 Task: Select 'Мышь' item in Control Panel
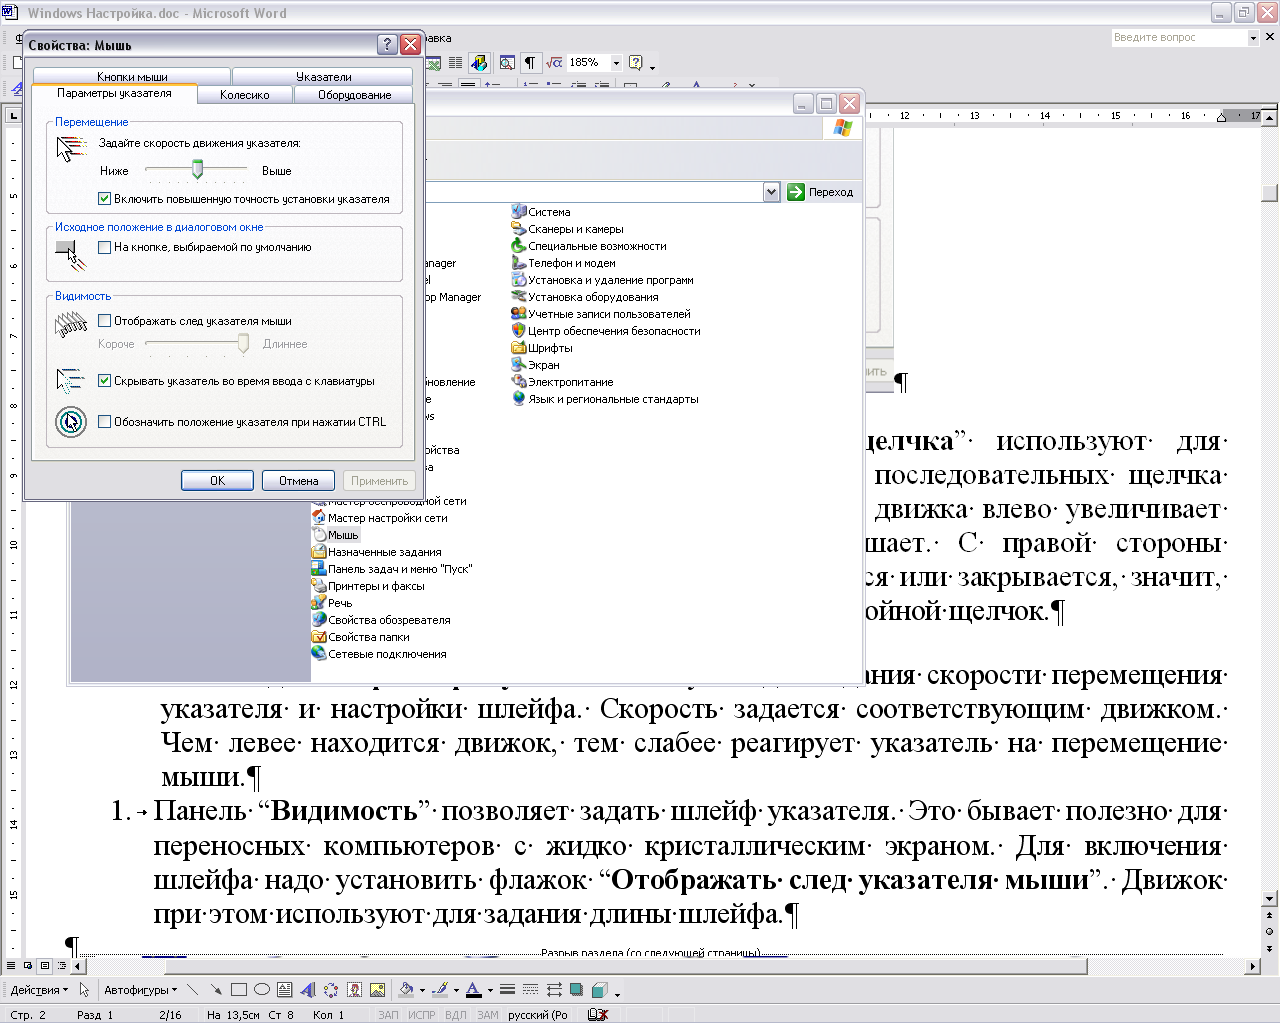335,535
